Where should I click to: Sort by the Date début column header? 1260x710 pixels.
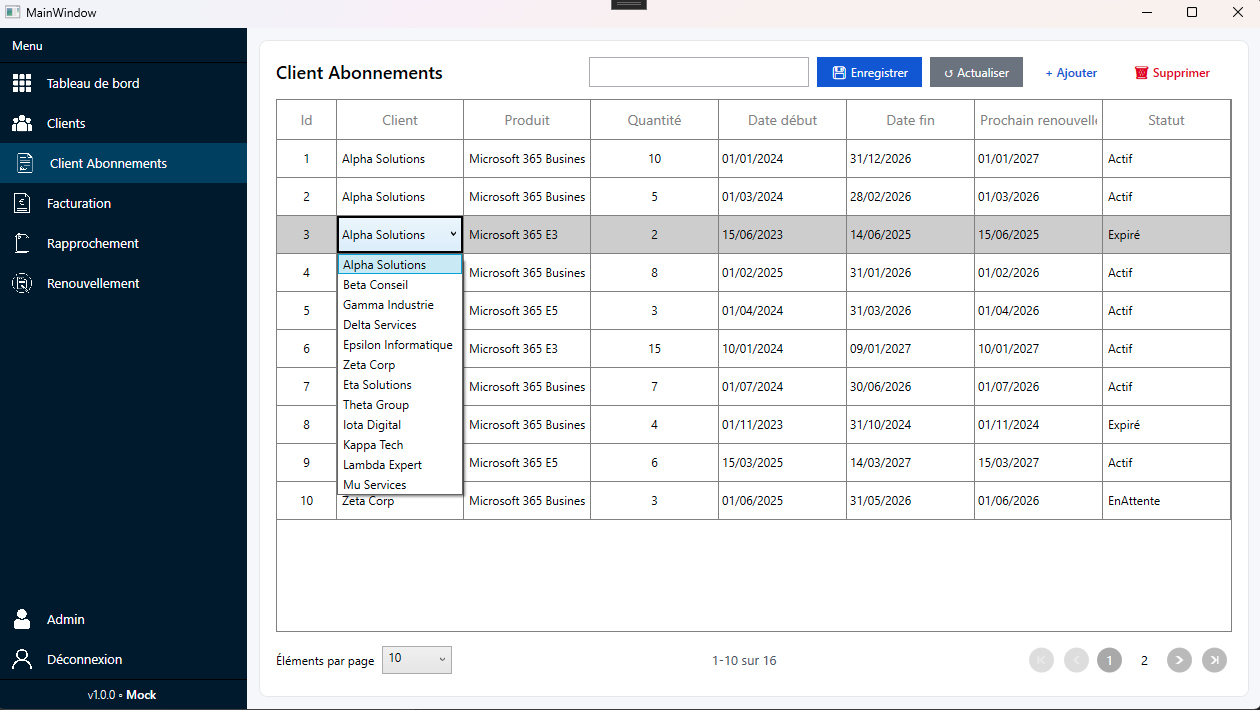pos(782,120)
